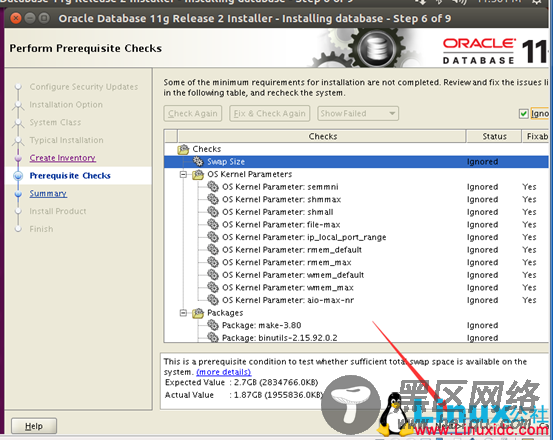This screenshot has height=440, width=553.
Task: Go to Create Inventory step
Action: pos(62,158)
